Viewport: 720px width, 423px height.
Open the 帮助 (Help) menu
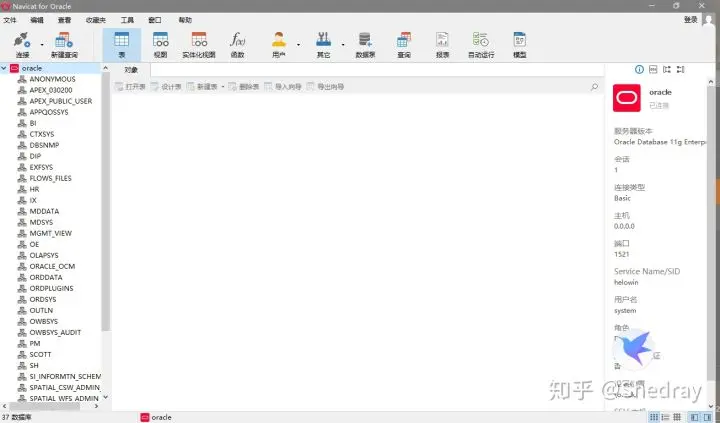(185, 20)
